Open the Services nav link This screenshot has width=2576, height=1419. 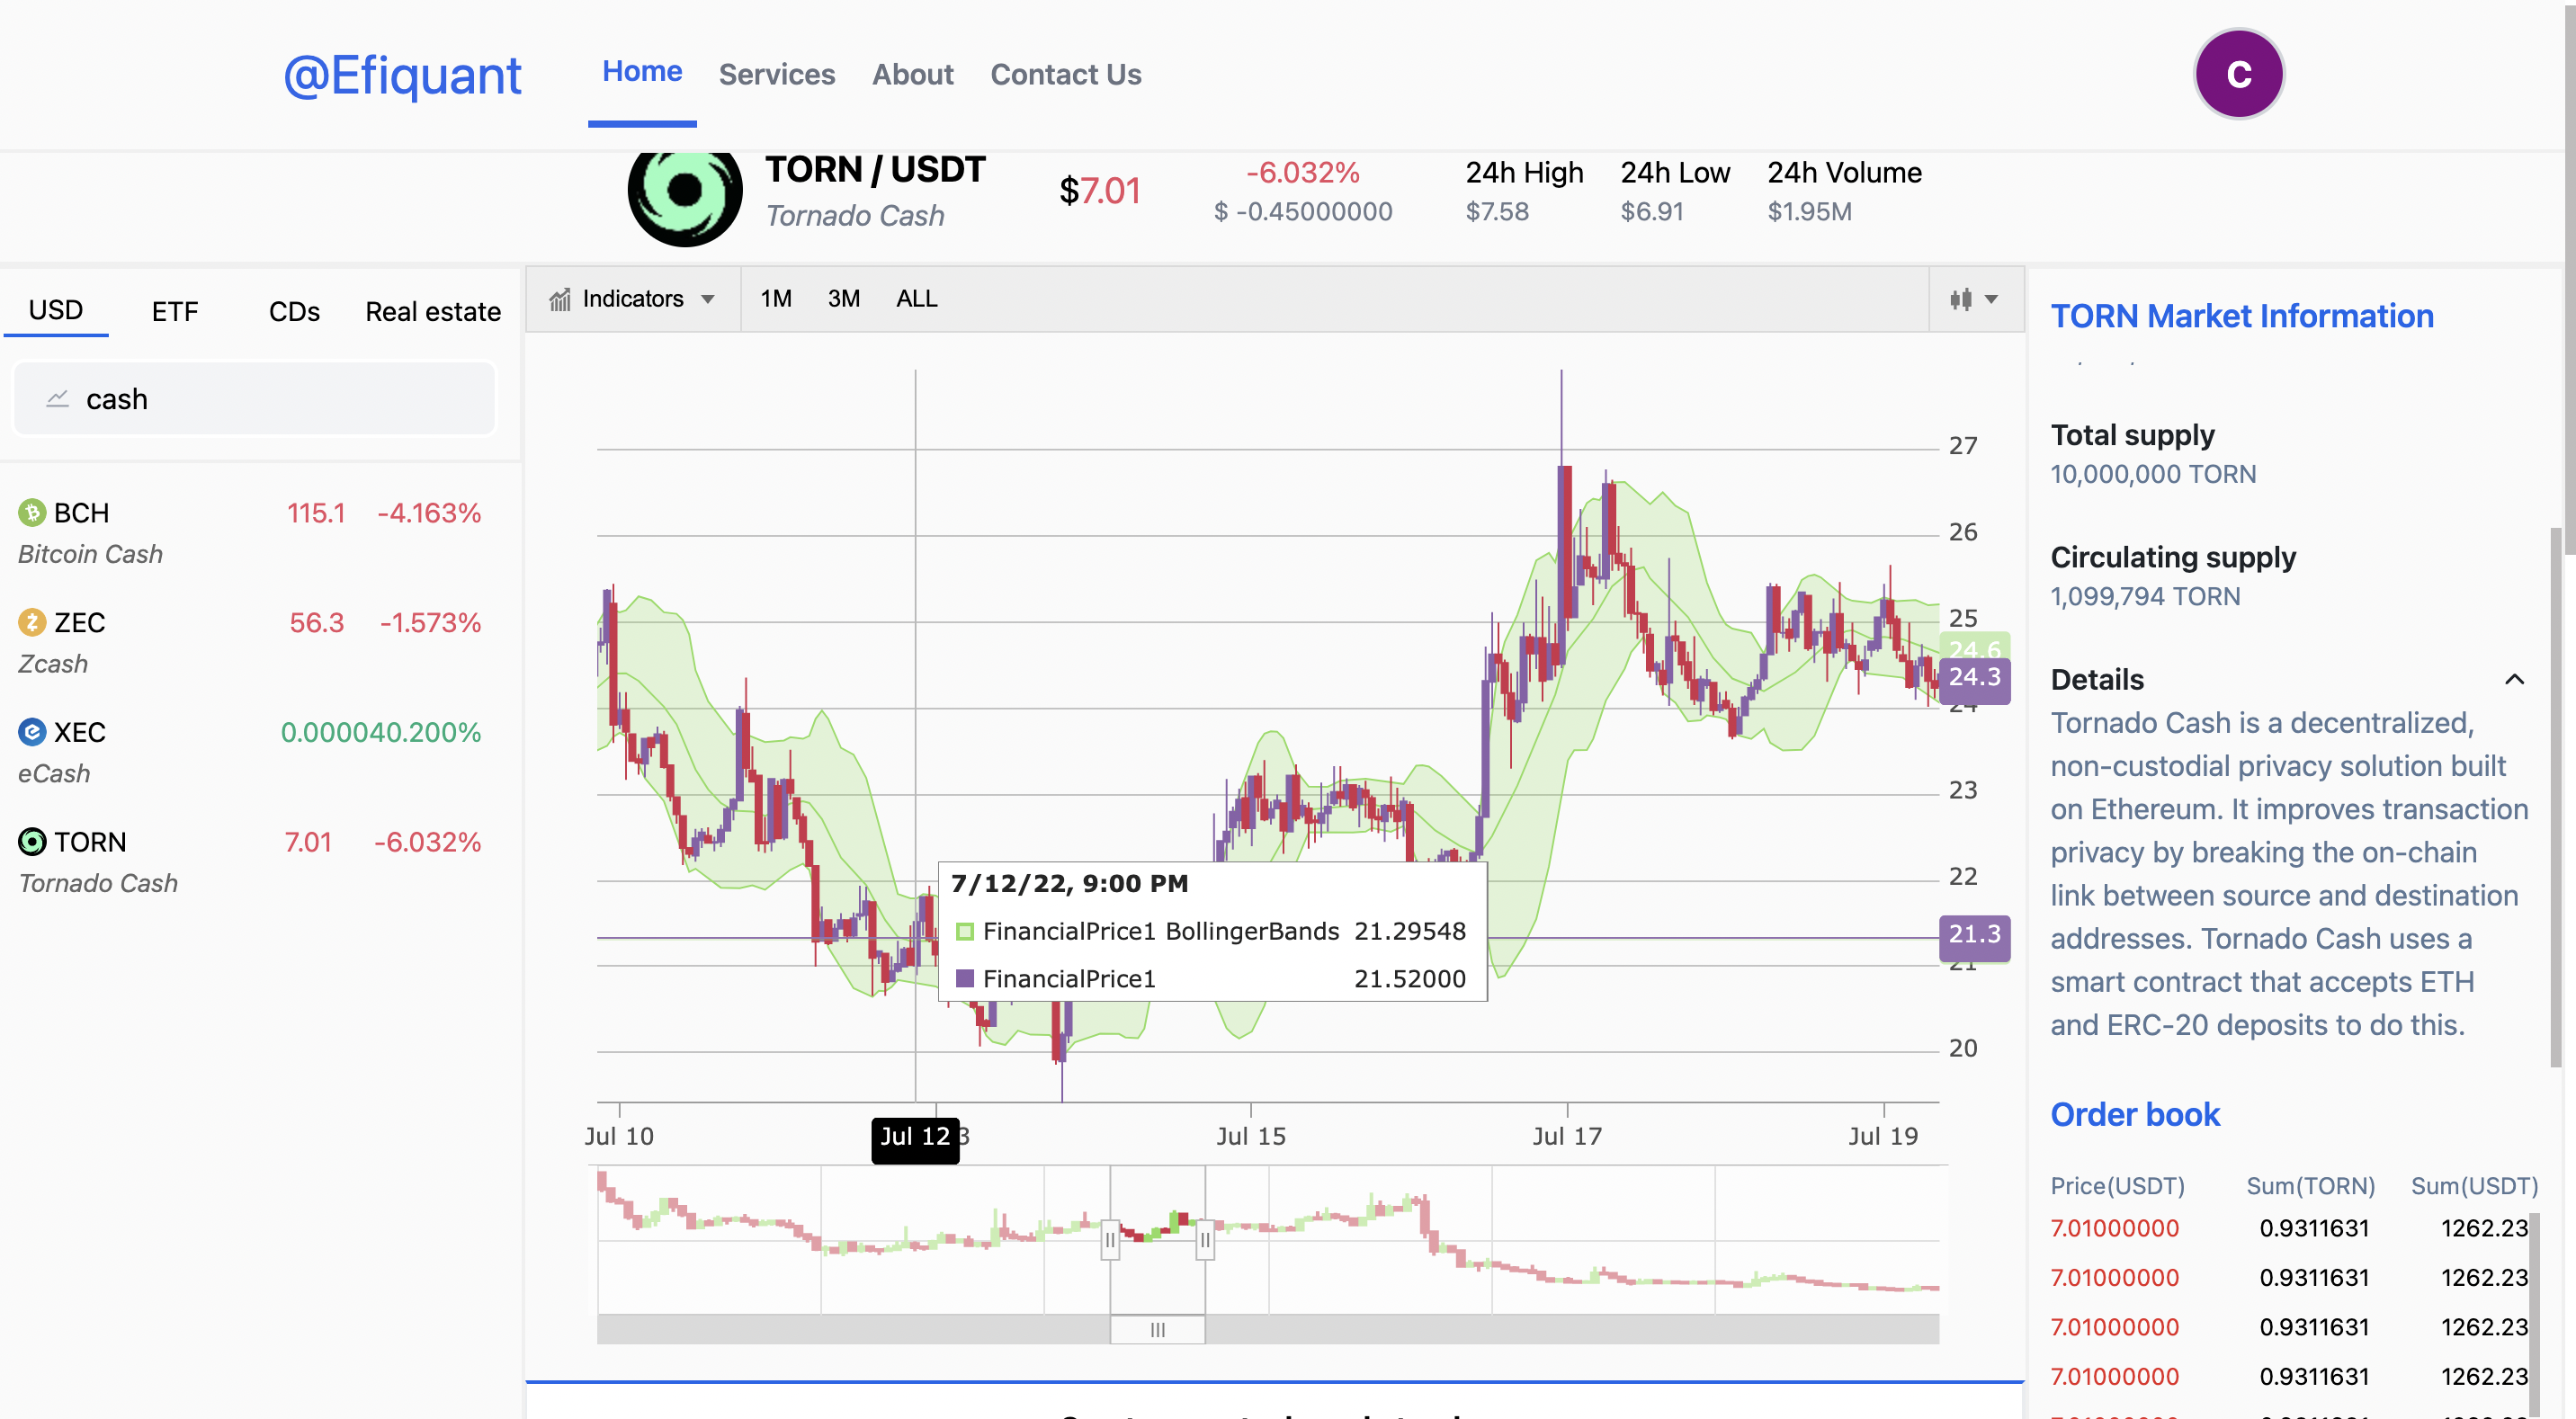point(776,74)
